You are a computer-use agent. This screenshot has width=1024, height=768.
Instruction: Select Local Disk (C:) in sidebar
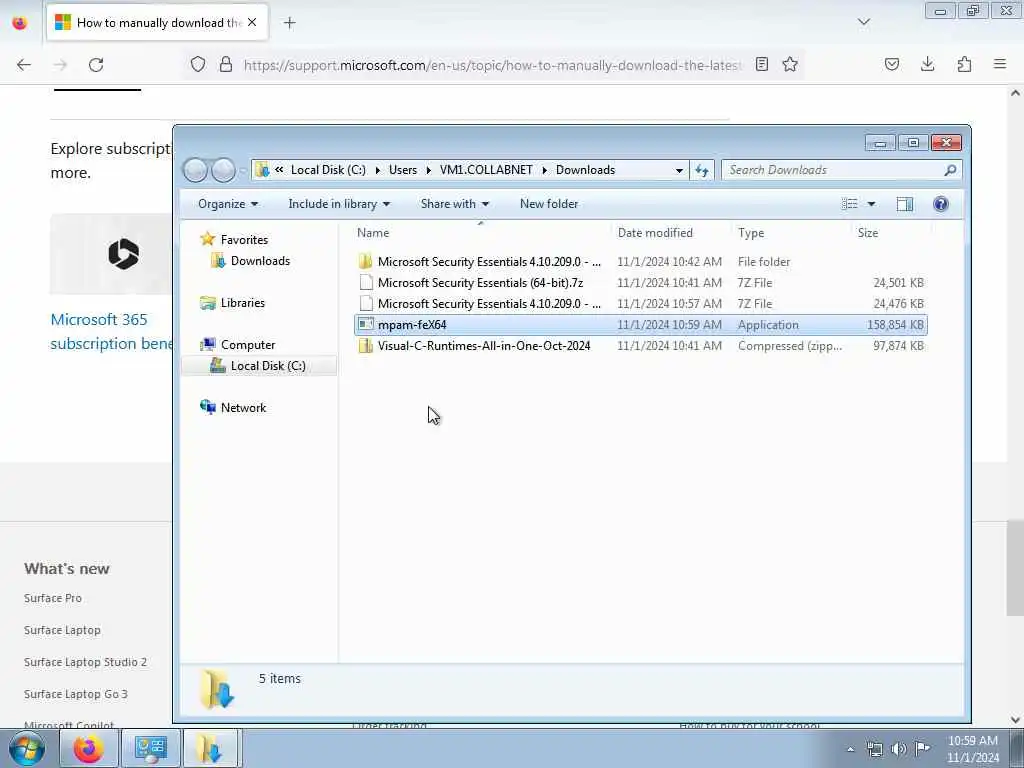click(268, 366)
